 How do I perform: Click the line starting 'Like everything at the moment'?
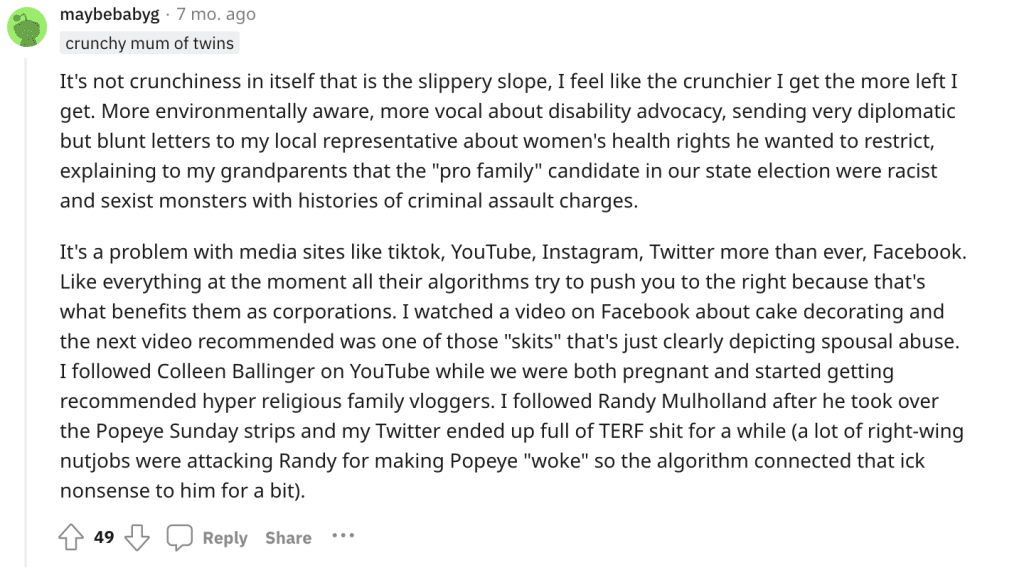(492, 282)
